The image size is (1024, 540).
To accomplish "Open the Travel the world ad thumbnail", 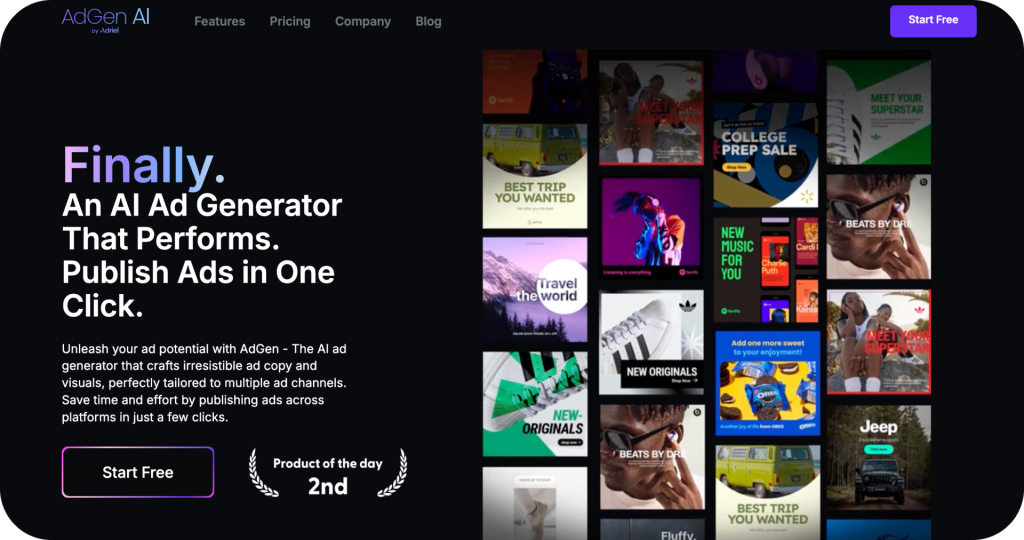I will pos(535,289).
